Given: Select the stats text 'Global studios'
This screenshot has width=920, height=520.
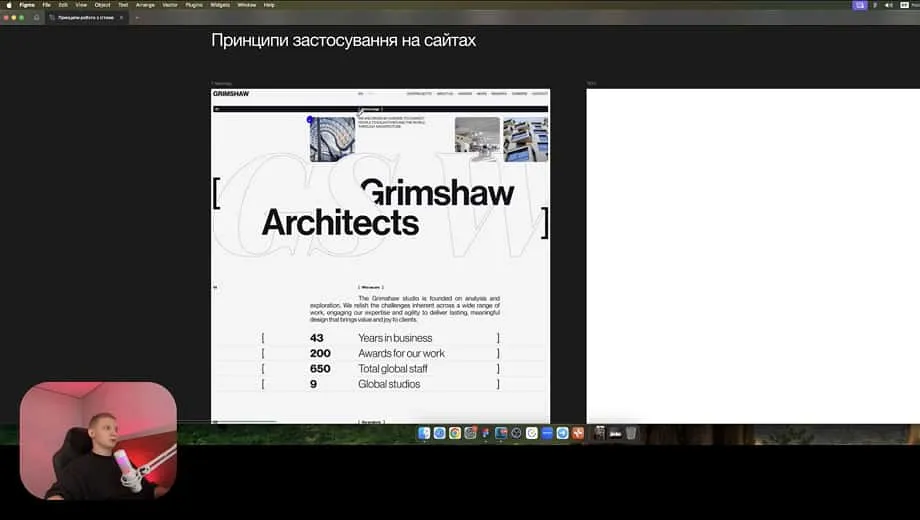Looking at the screenshot, I should 389,384.
